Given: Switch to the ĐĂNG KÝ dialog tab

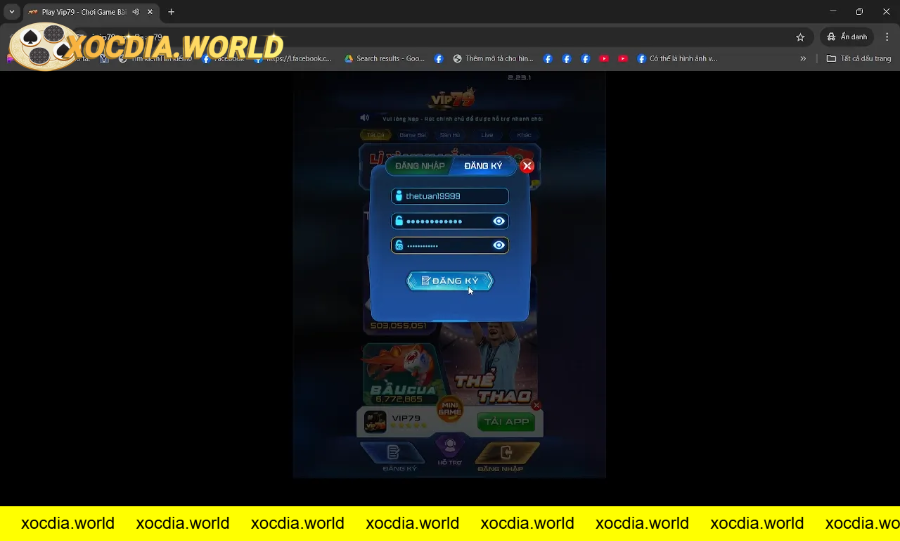Looking at the screenshot, I should (x=483, y=166).
